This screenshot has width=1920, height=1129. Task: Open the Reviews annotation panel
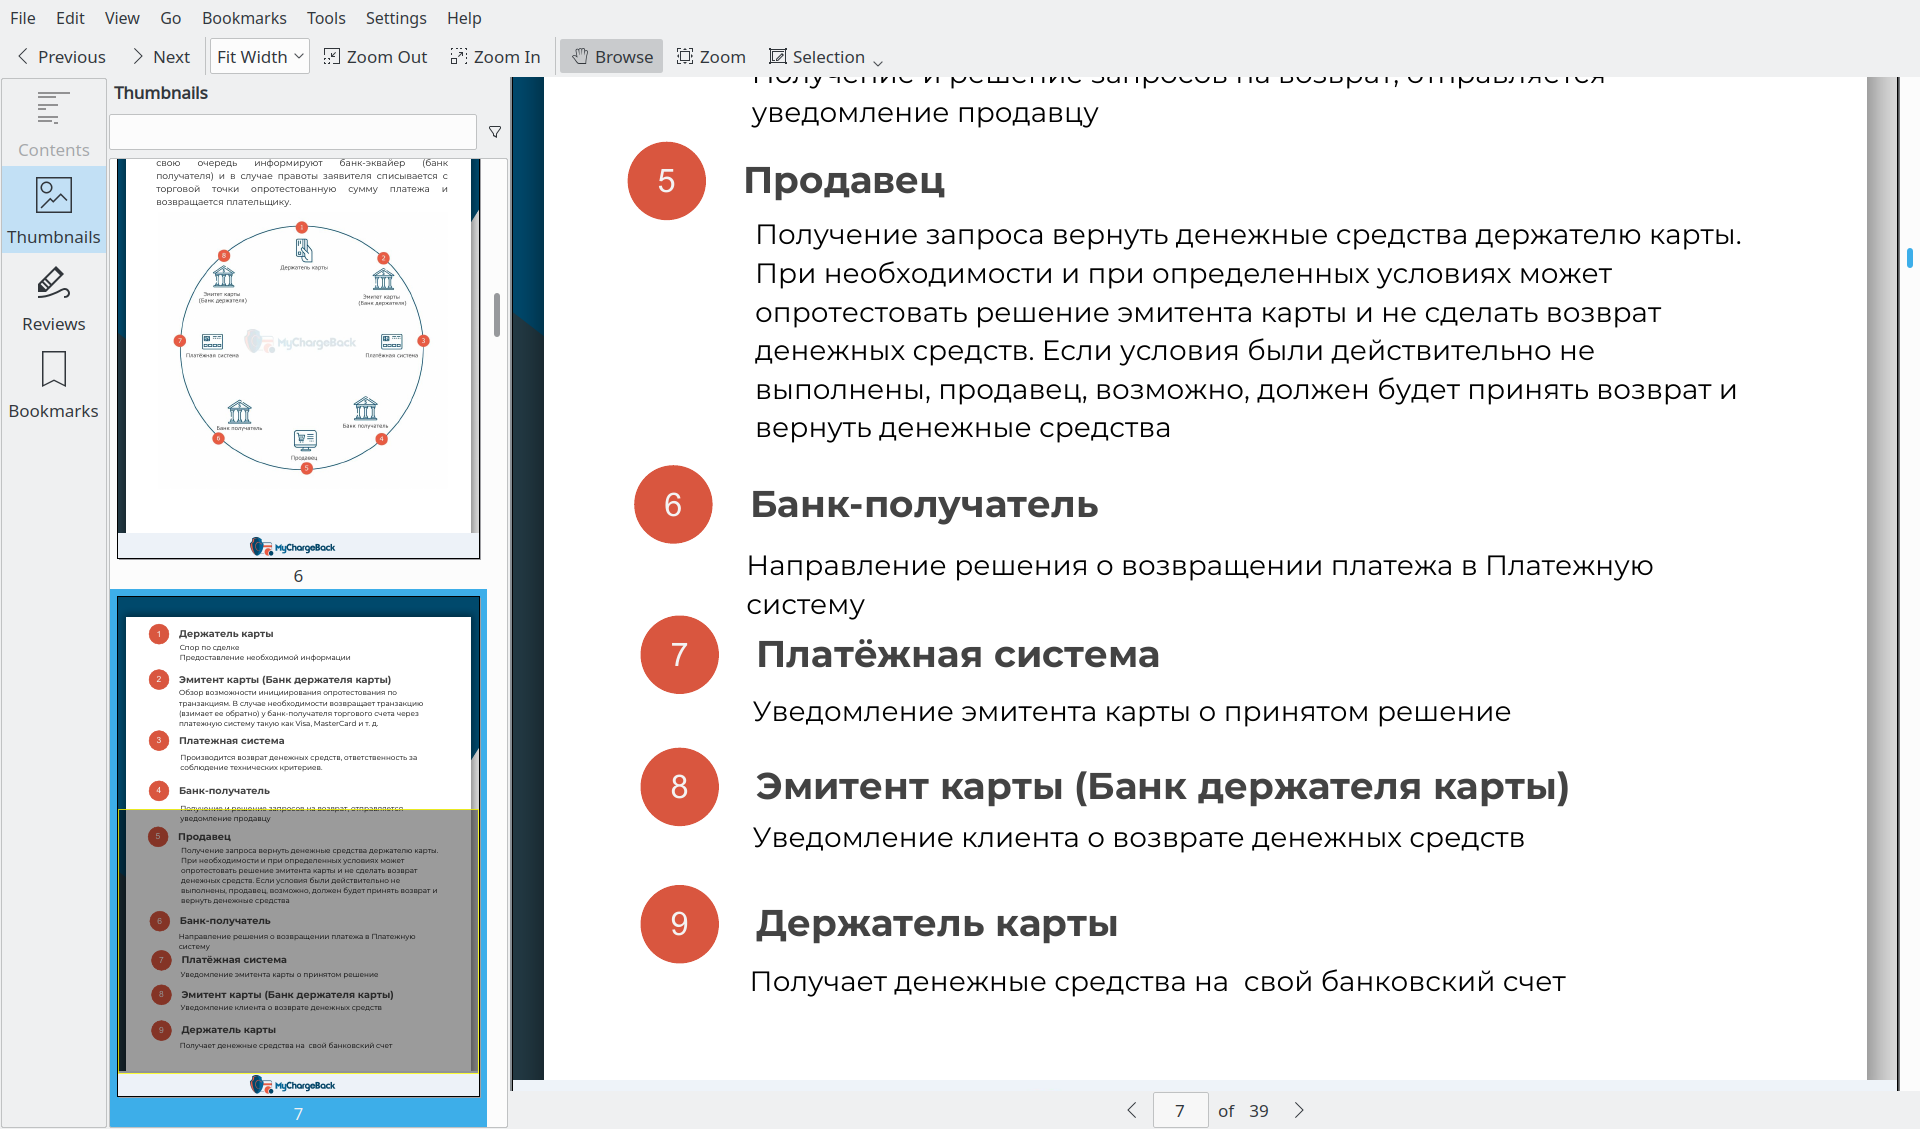tap(53, 298)
